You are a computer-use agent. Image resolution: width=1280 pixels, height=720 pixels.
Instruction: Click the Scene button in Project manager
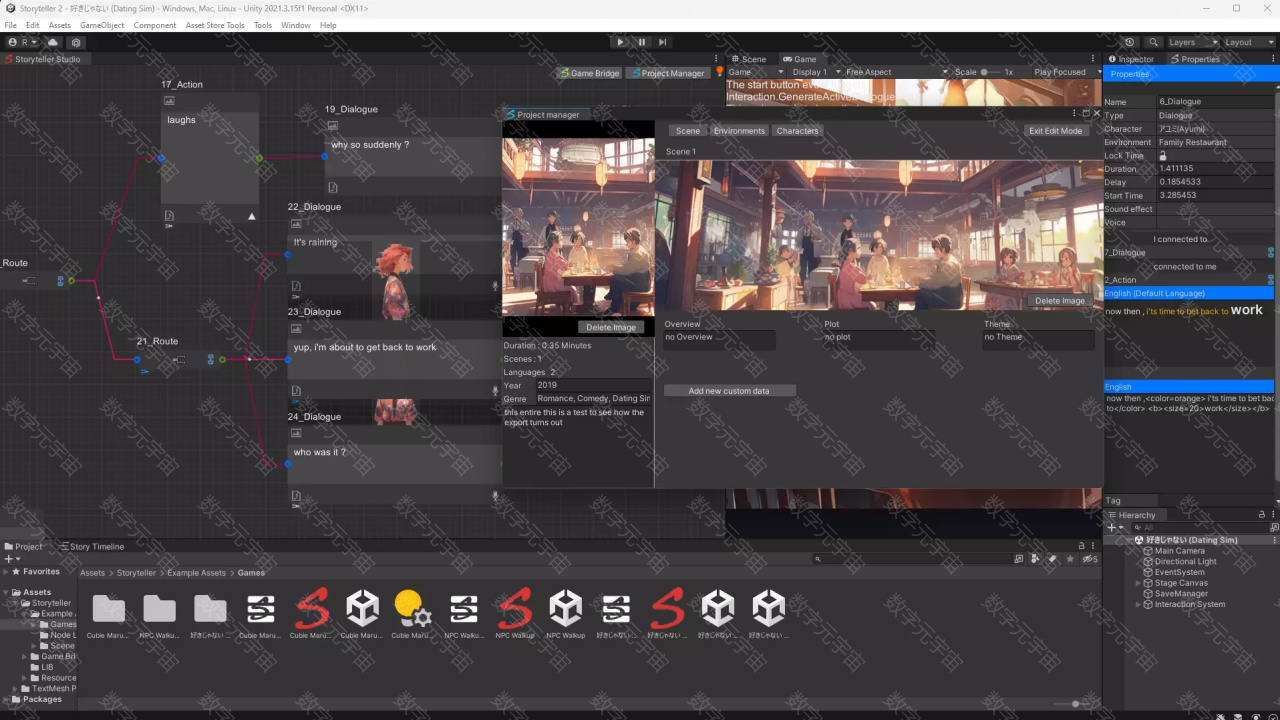pos(687,131)
